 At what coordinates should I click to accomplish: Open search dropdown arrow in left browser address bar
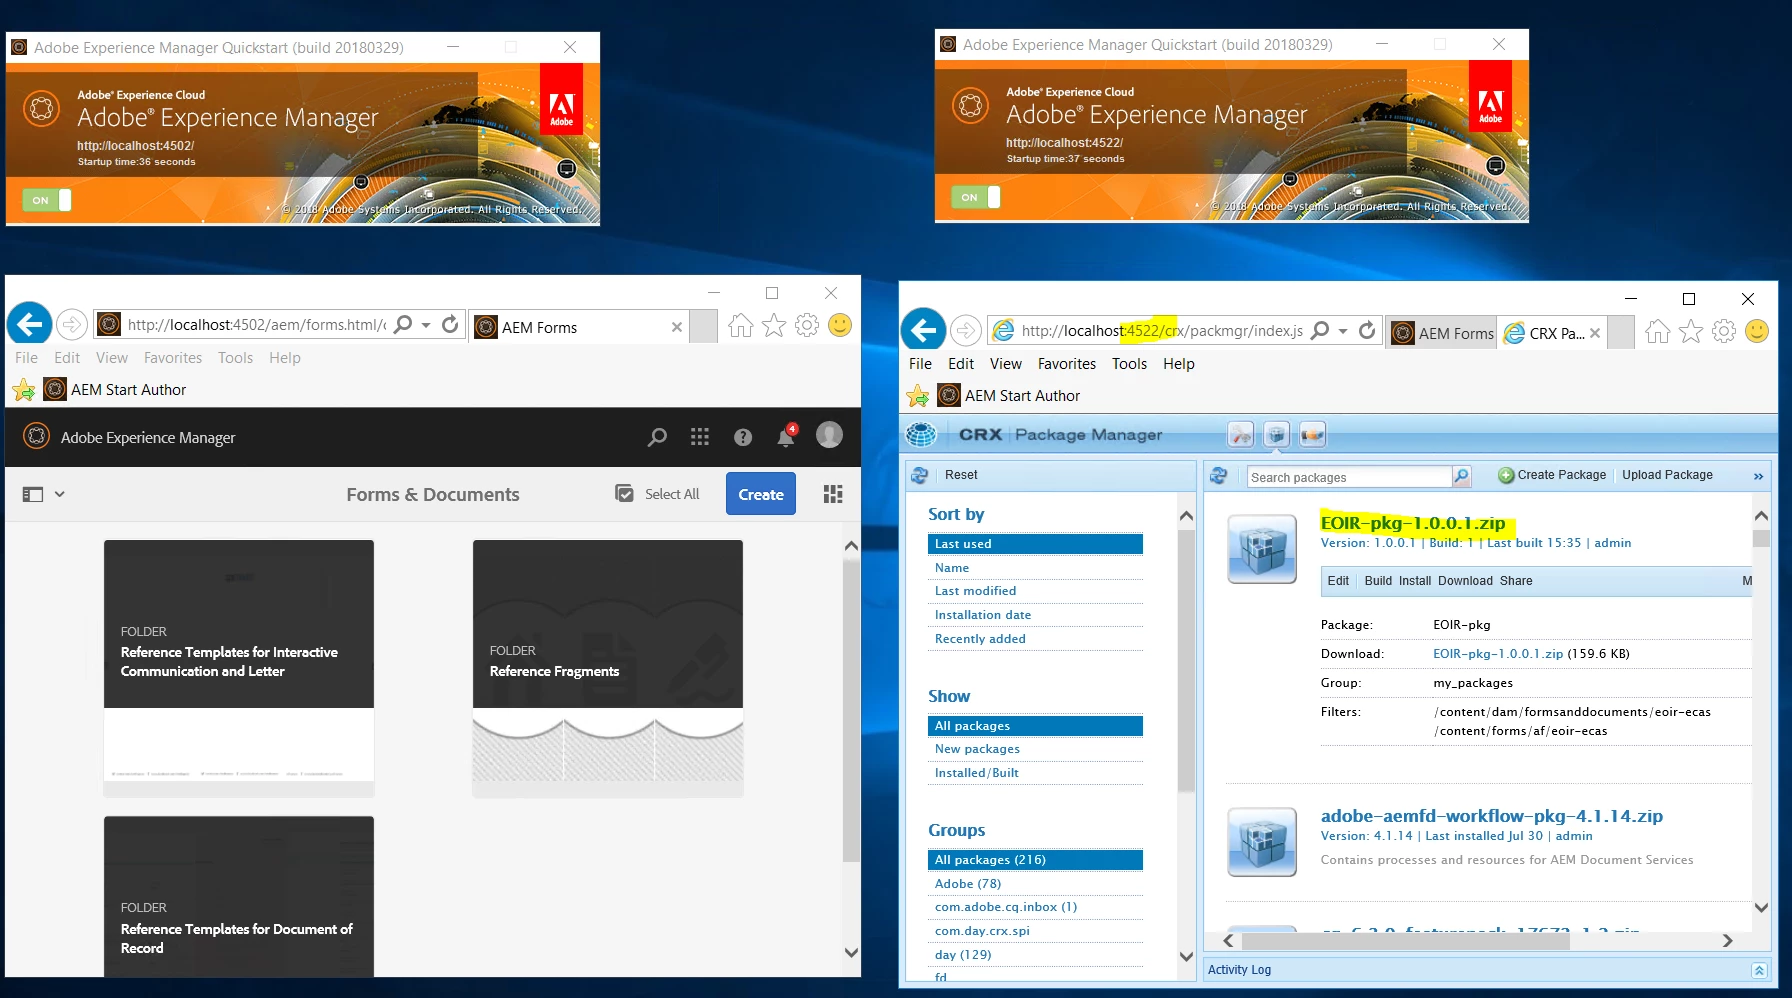(426, 325)
